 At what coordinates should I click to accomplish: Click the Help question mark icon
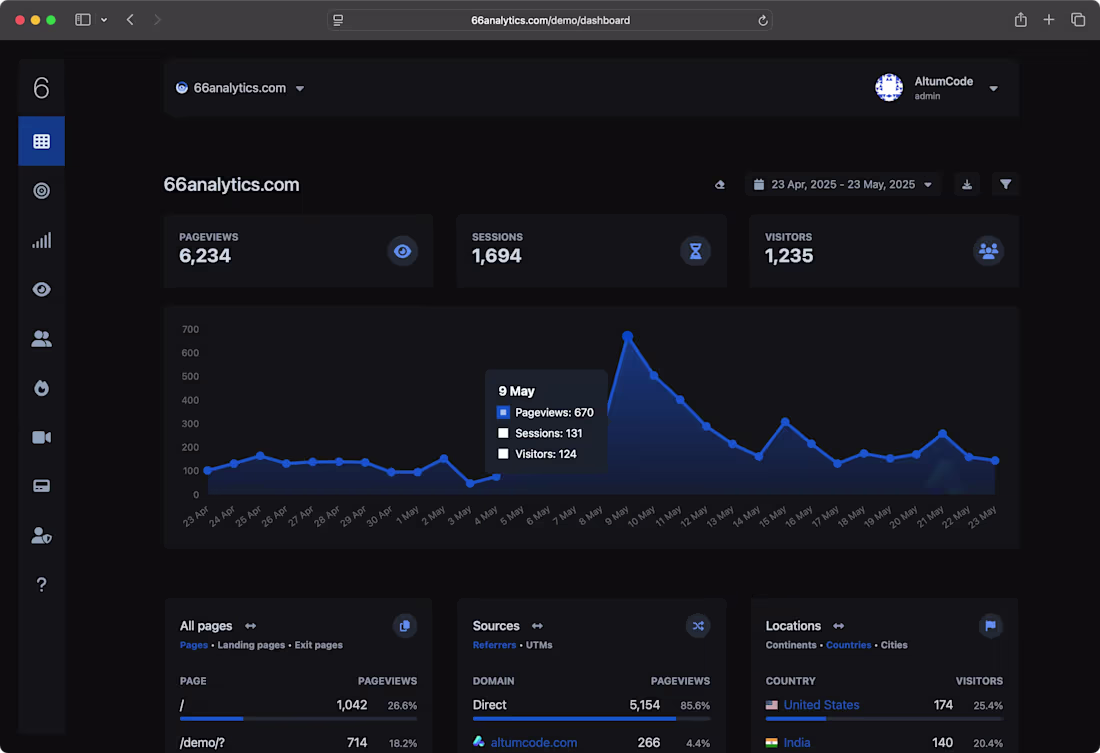tap(41, 584)
